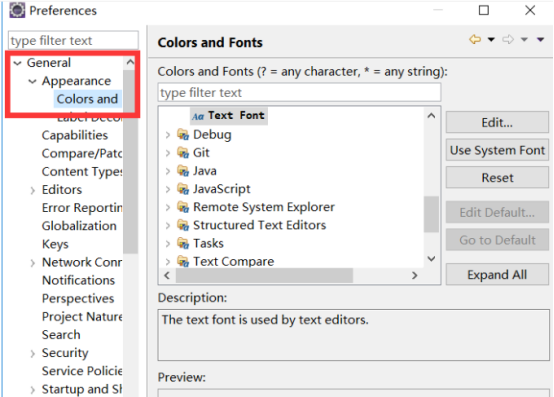Collapse the General tree node
The width and height of the screenshot is (554, 397).
(x=17, y=63)
